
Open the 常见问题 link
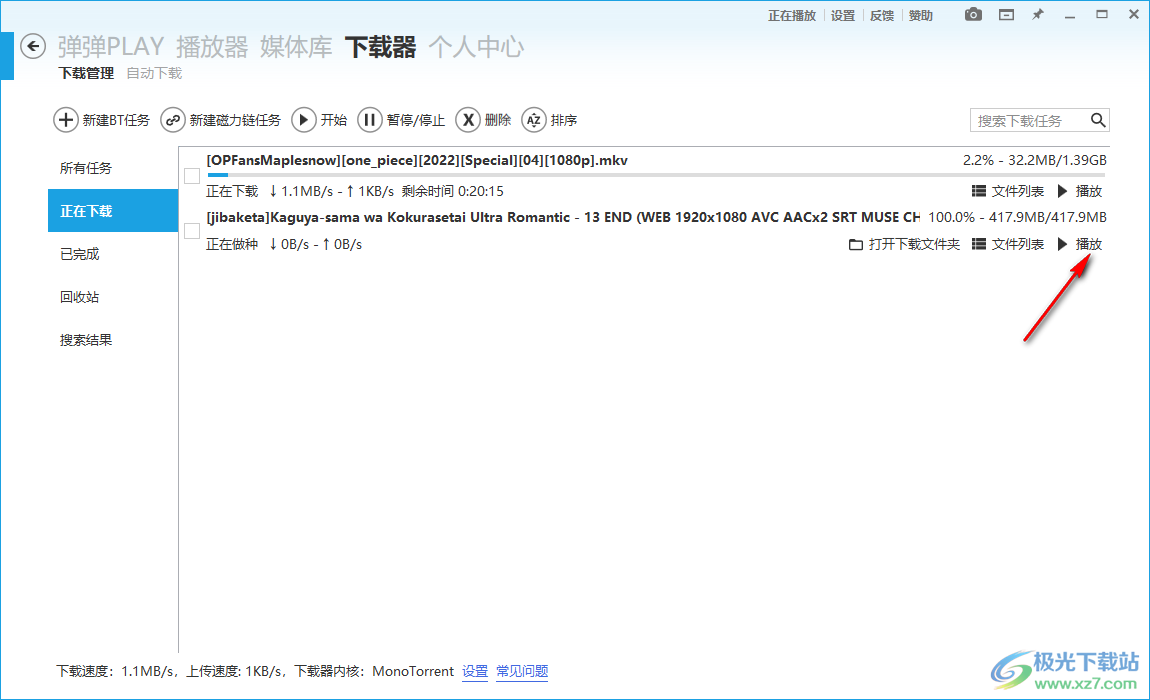522,671
